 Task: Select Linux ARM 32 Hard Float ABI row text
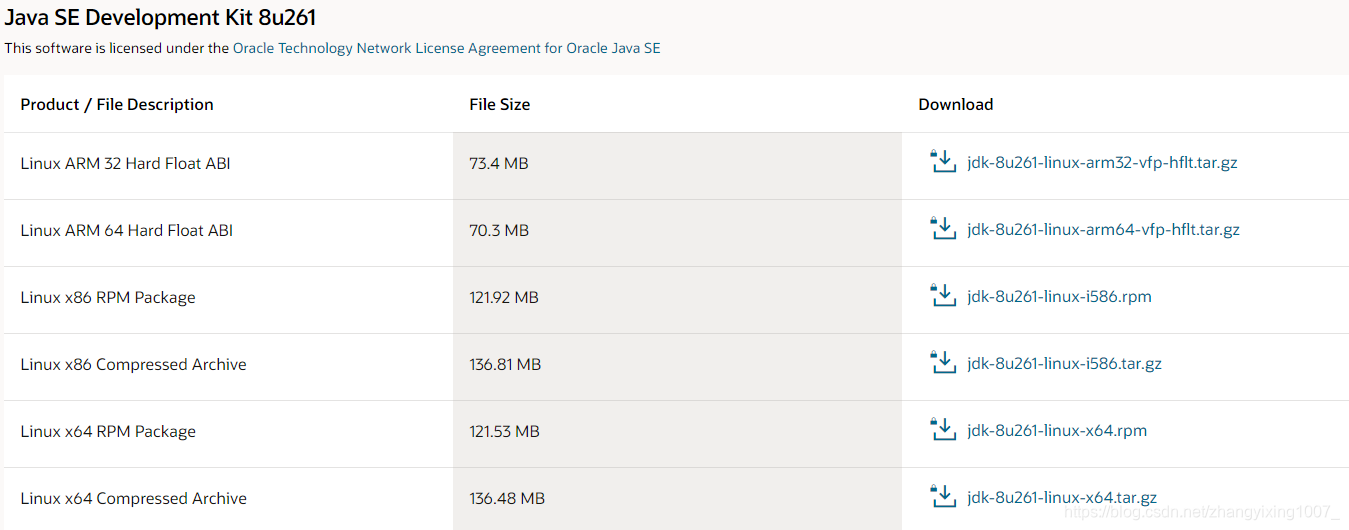[125, 163]
